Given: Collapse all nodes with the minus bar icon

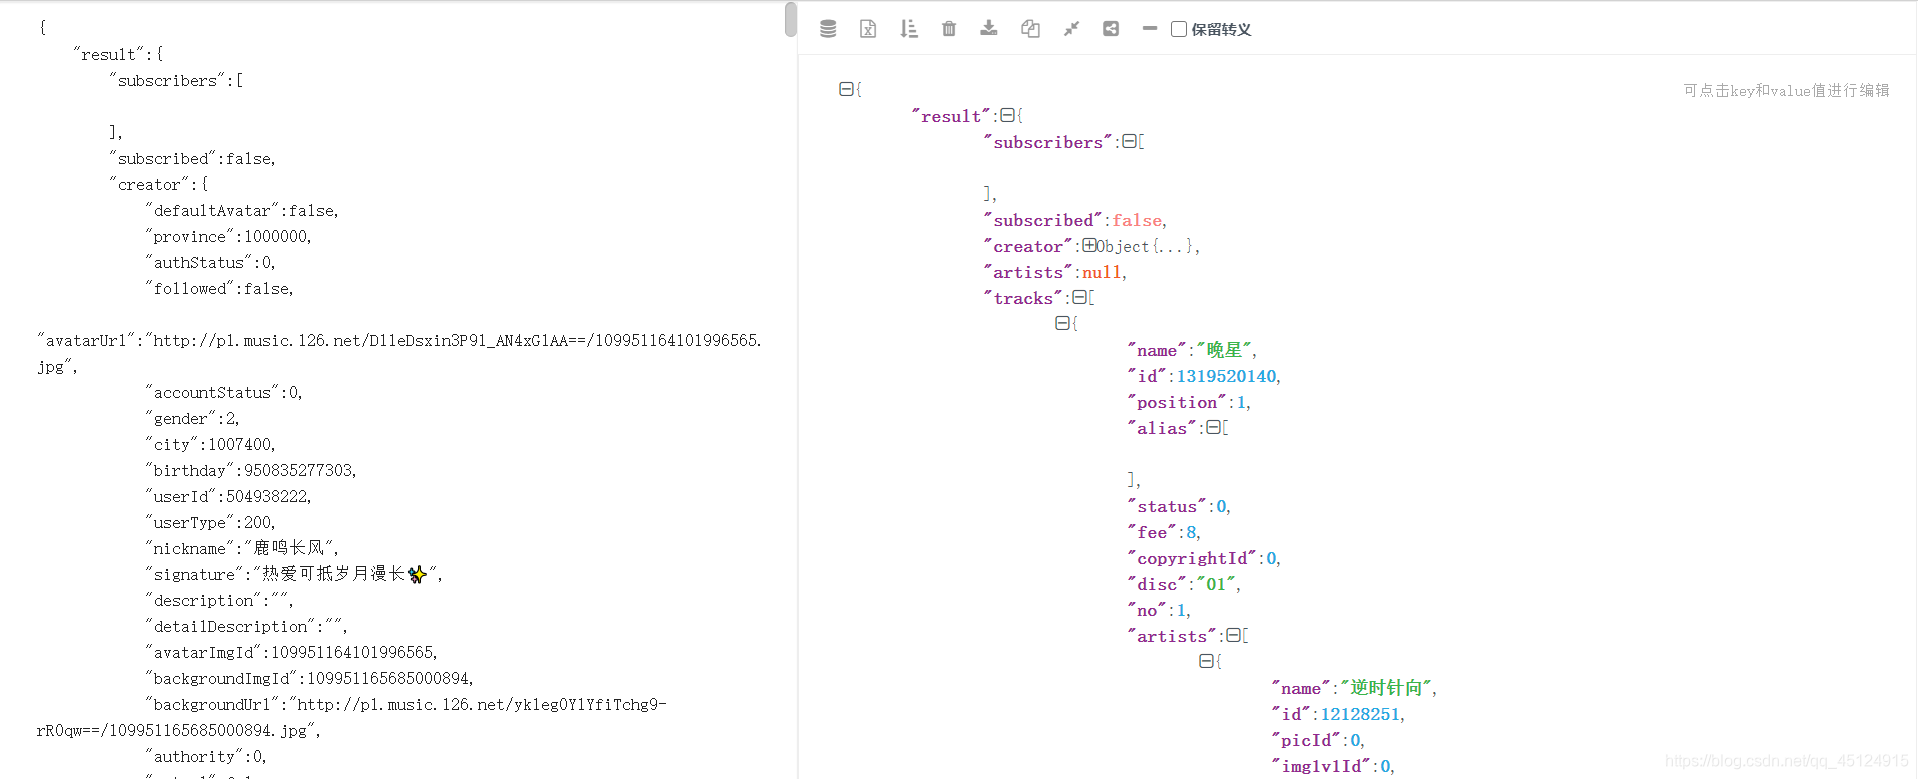Looking at the screenshot, I should [x=1150, y=28].
